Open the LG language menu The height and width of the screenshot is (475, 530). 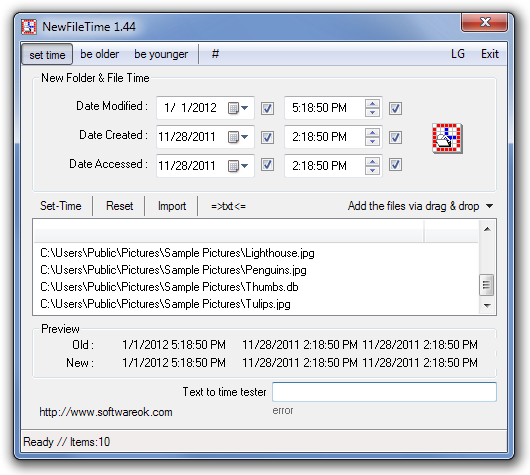tap(458, 54)
